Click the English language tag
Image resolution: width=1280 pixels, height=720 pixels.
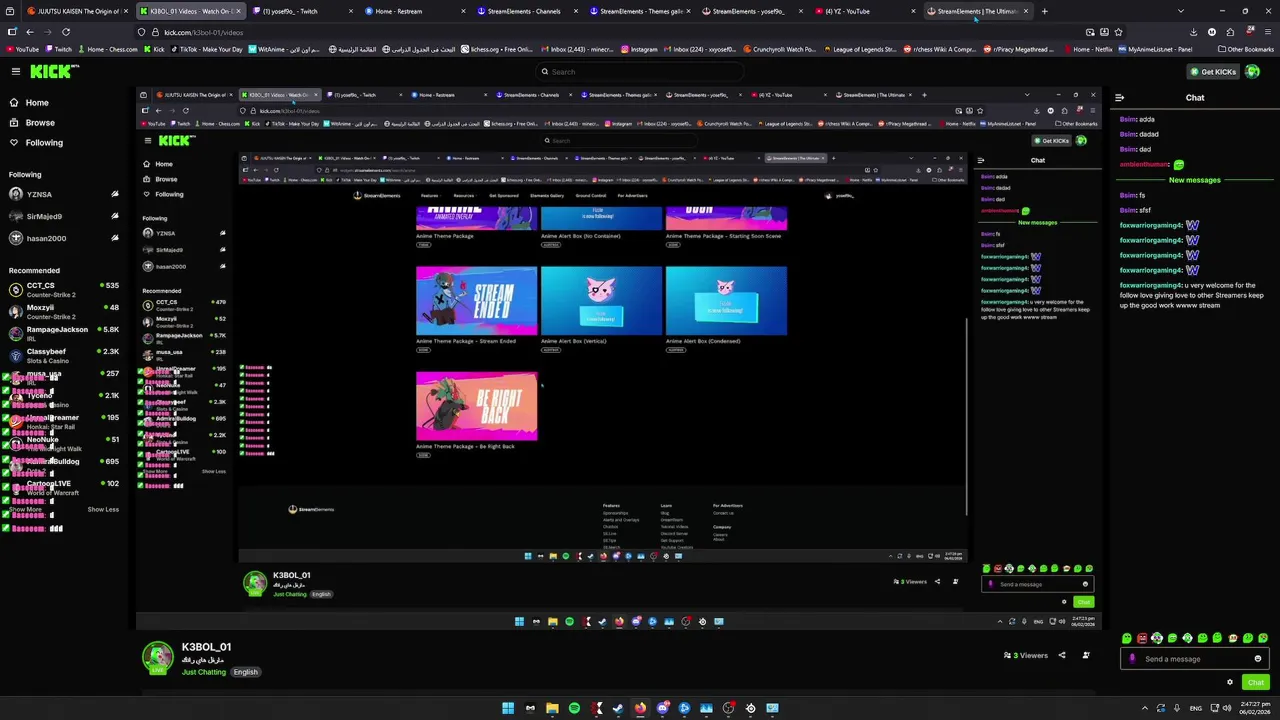click(x=246, y=672)
